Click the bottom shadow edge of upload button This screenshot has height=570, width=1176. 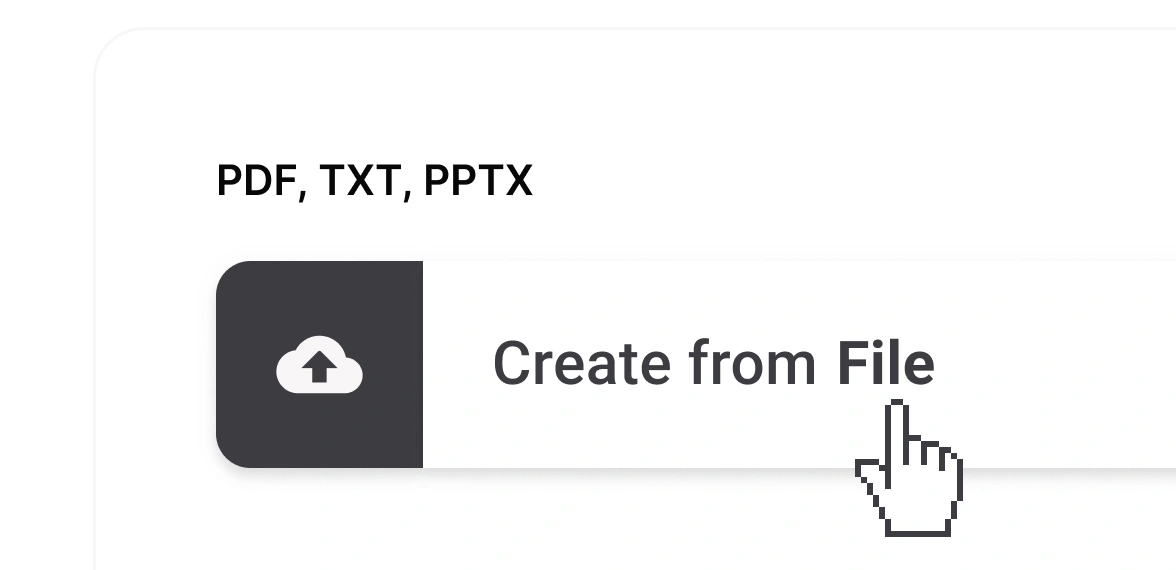(x=700, y=469)
